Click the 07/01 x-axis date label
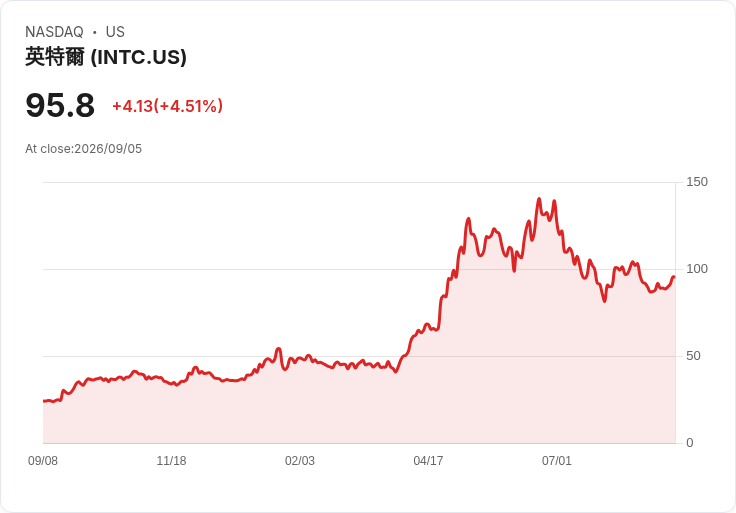Screen dimensions: 736x513 [557, 461]
